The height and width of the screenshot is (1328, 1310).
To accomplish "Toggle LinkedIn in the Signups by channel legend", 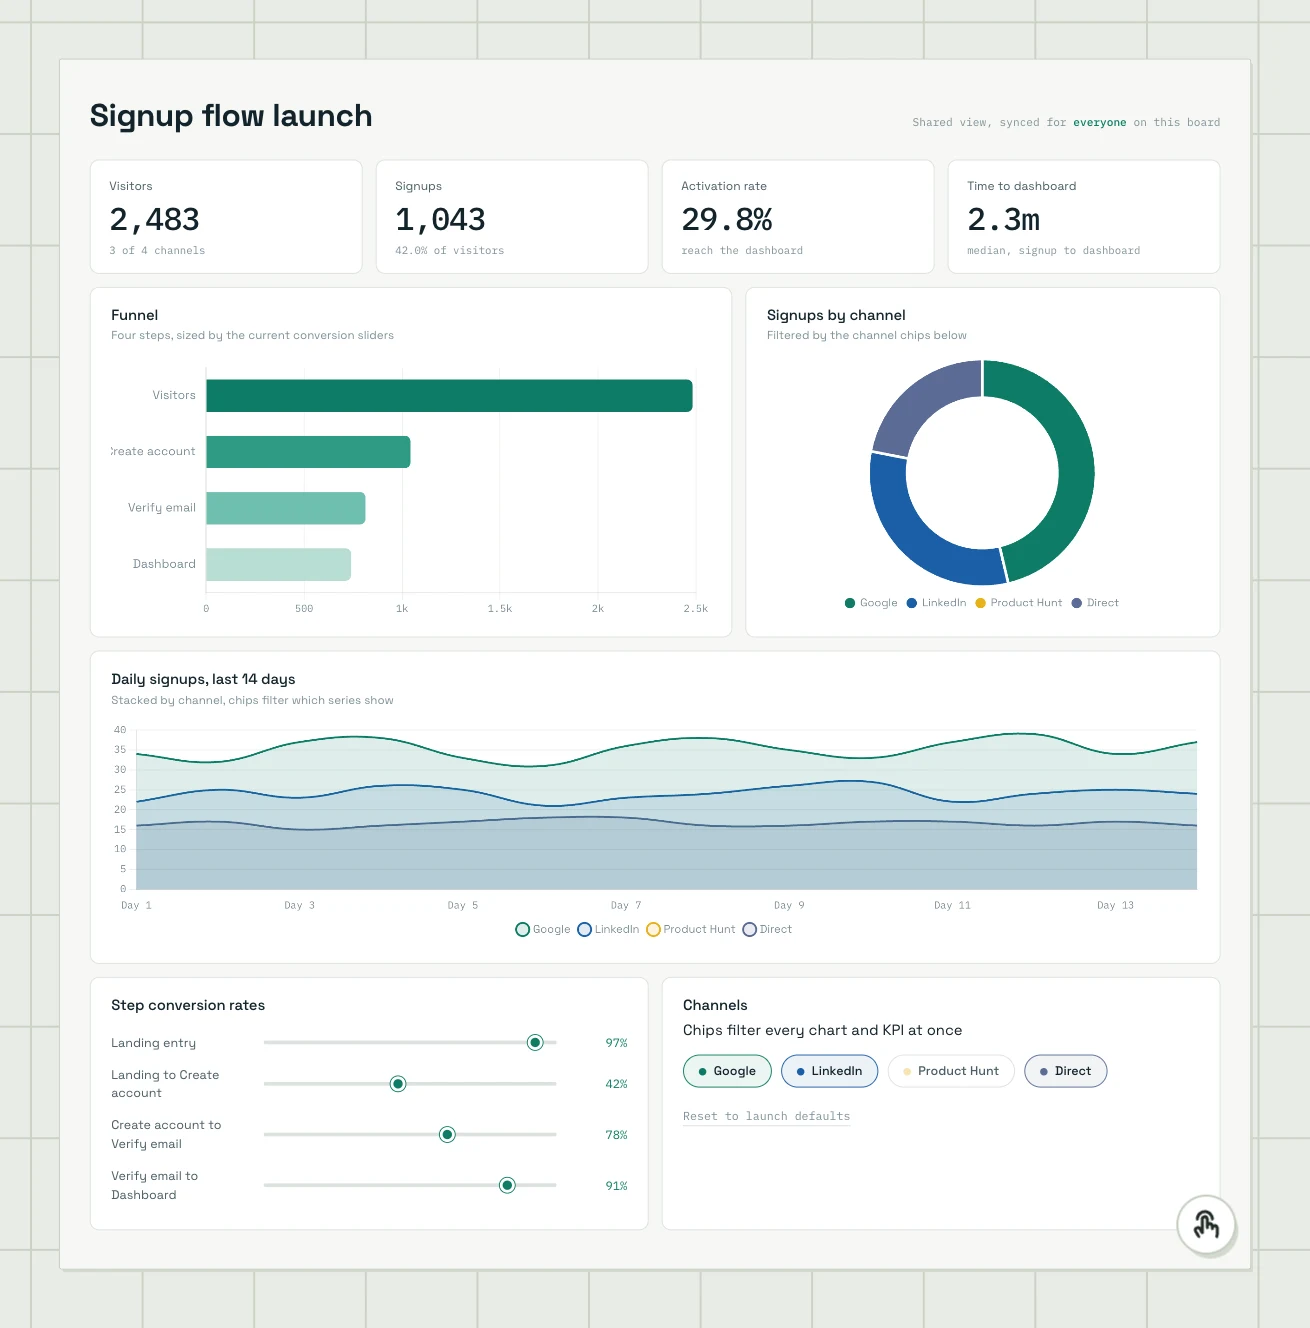I will (x=936, y=603).
